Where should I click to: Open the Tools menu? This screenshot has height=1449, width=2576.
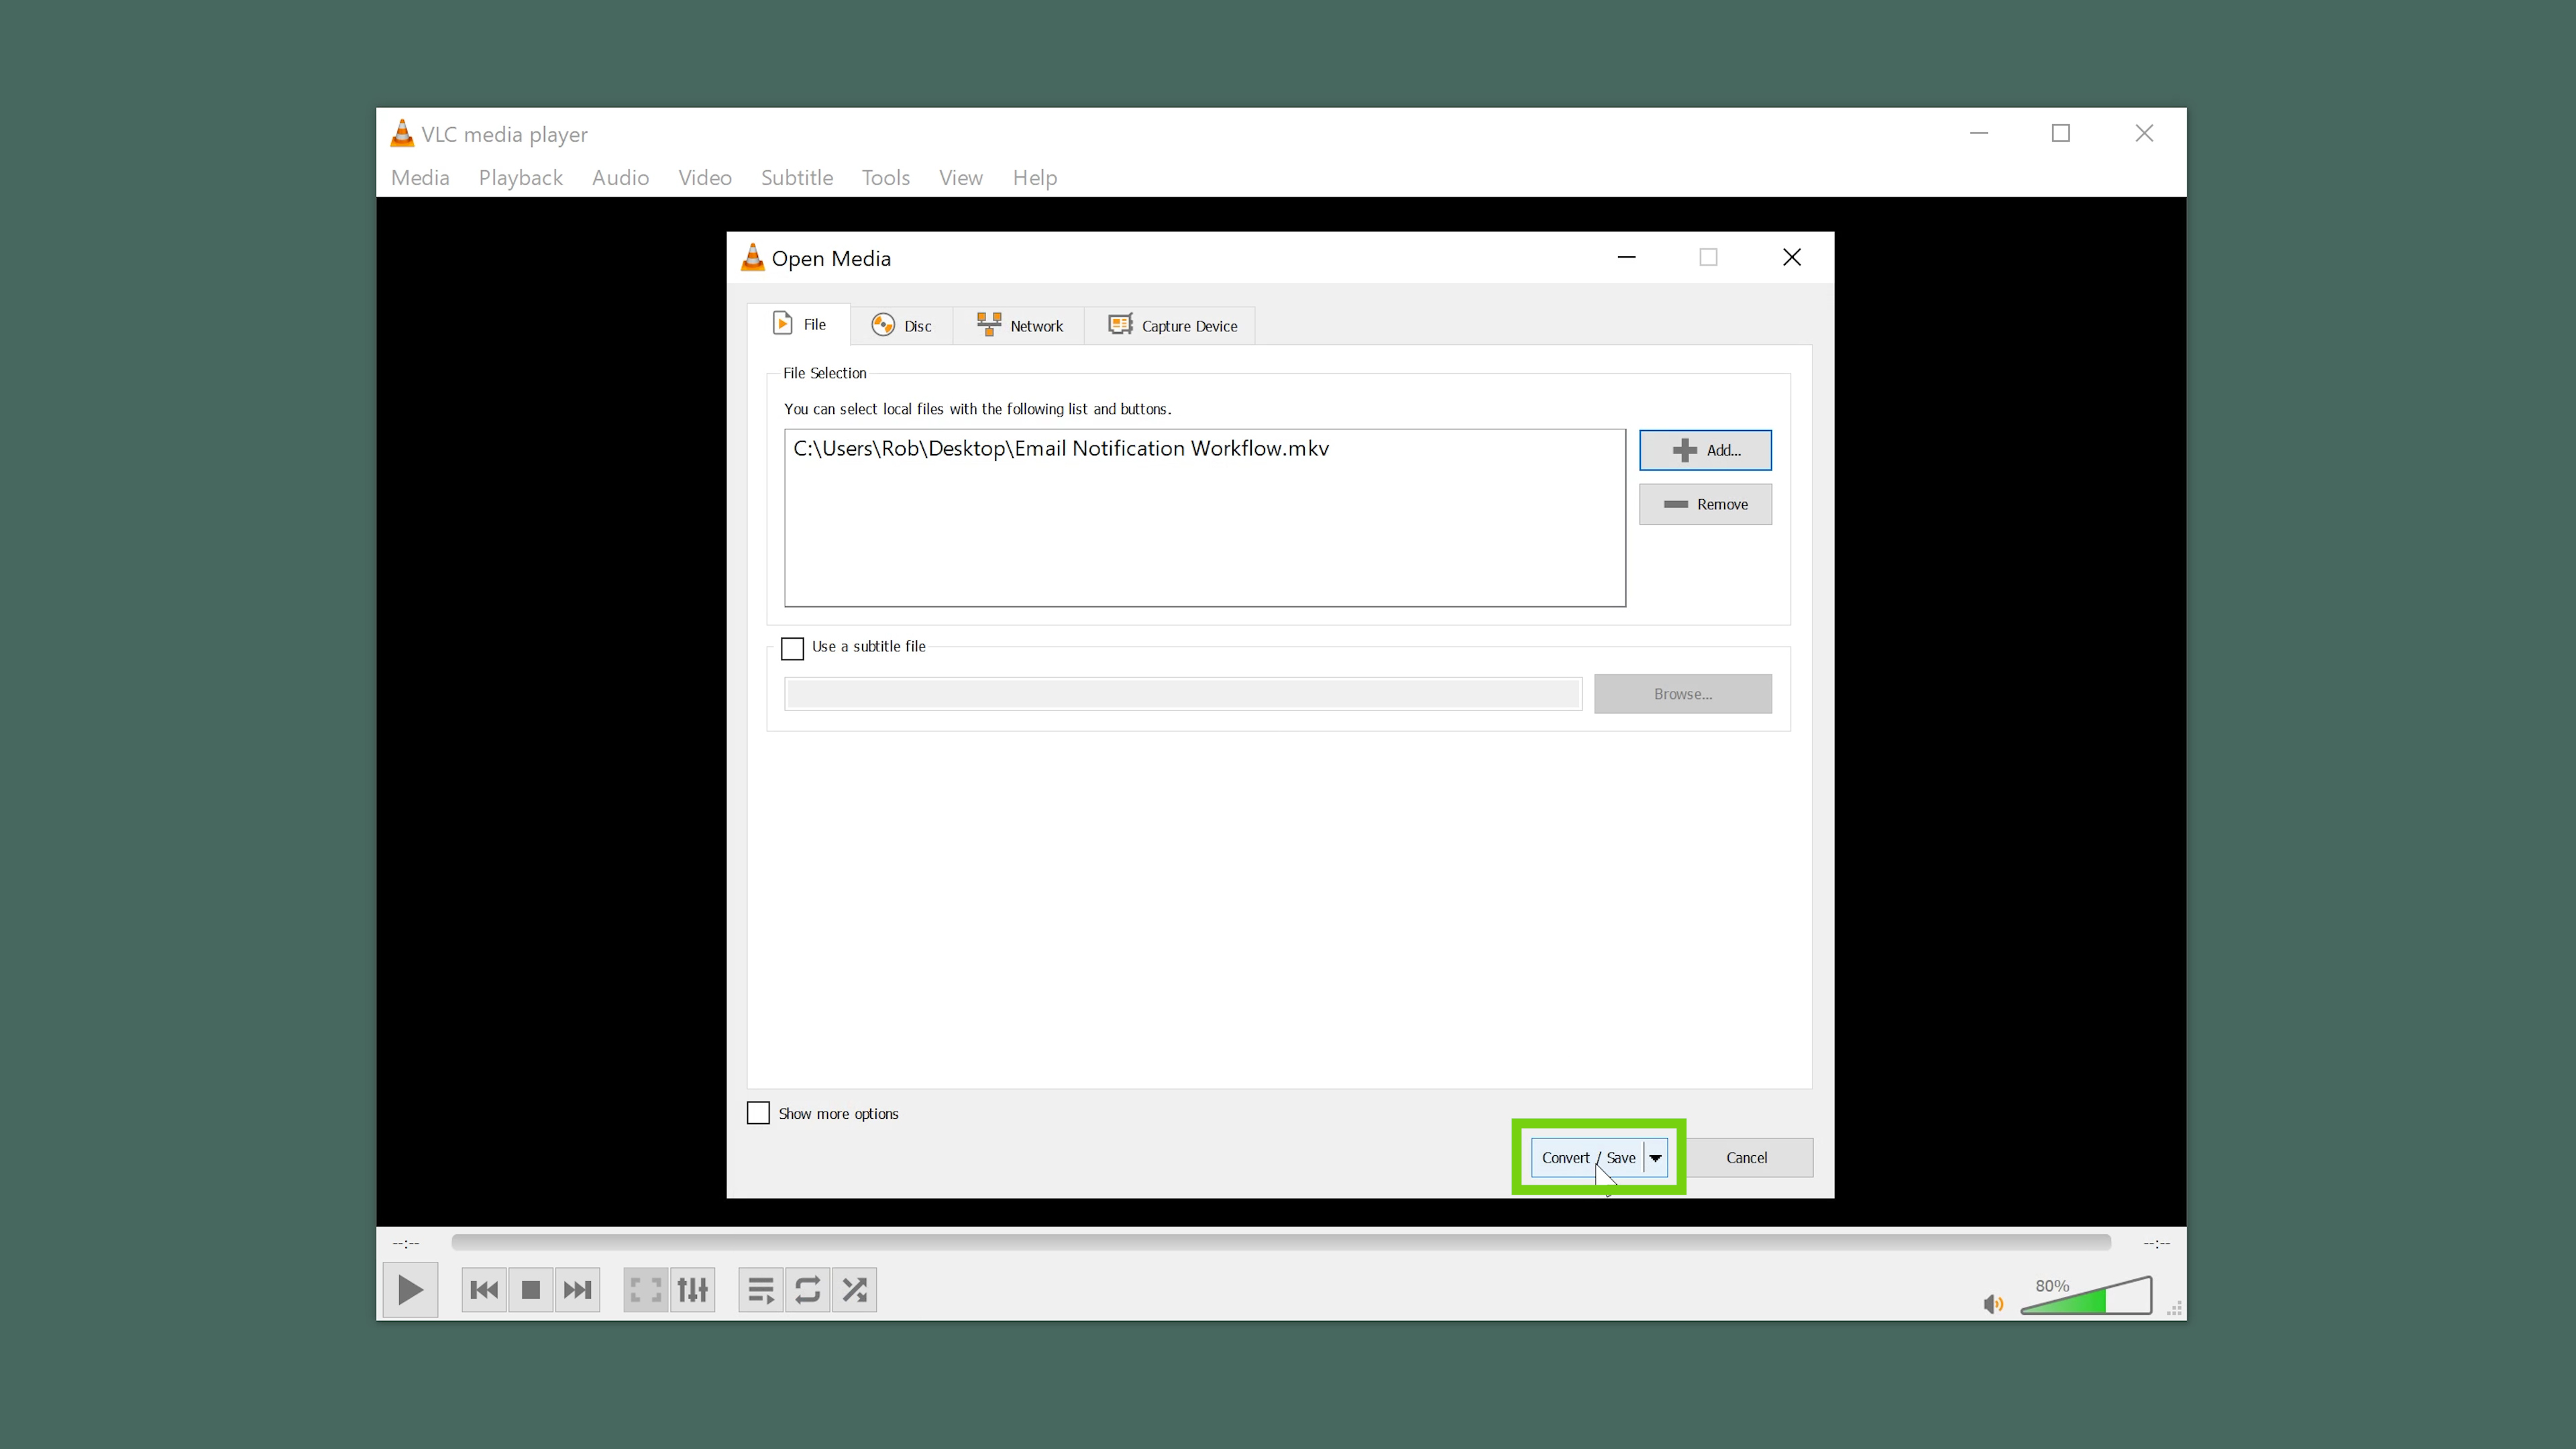coord(886,177)
